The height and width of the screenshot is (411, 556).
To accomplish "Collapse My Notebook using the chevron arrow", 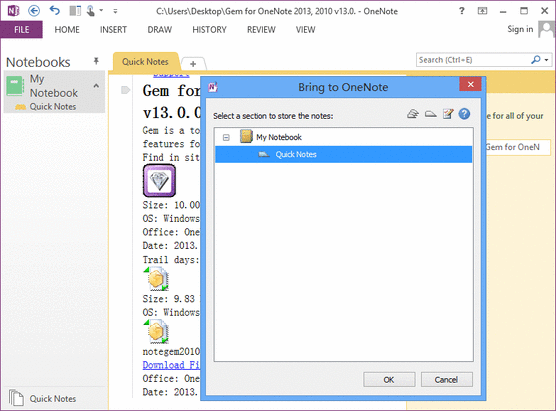I will 96,86.
